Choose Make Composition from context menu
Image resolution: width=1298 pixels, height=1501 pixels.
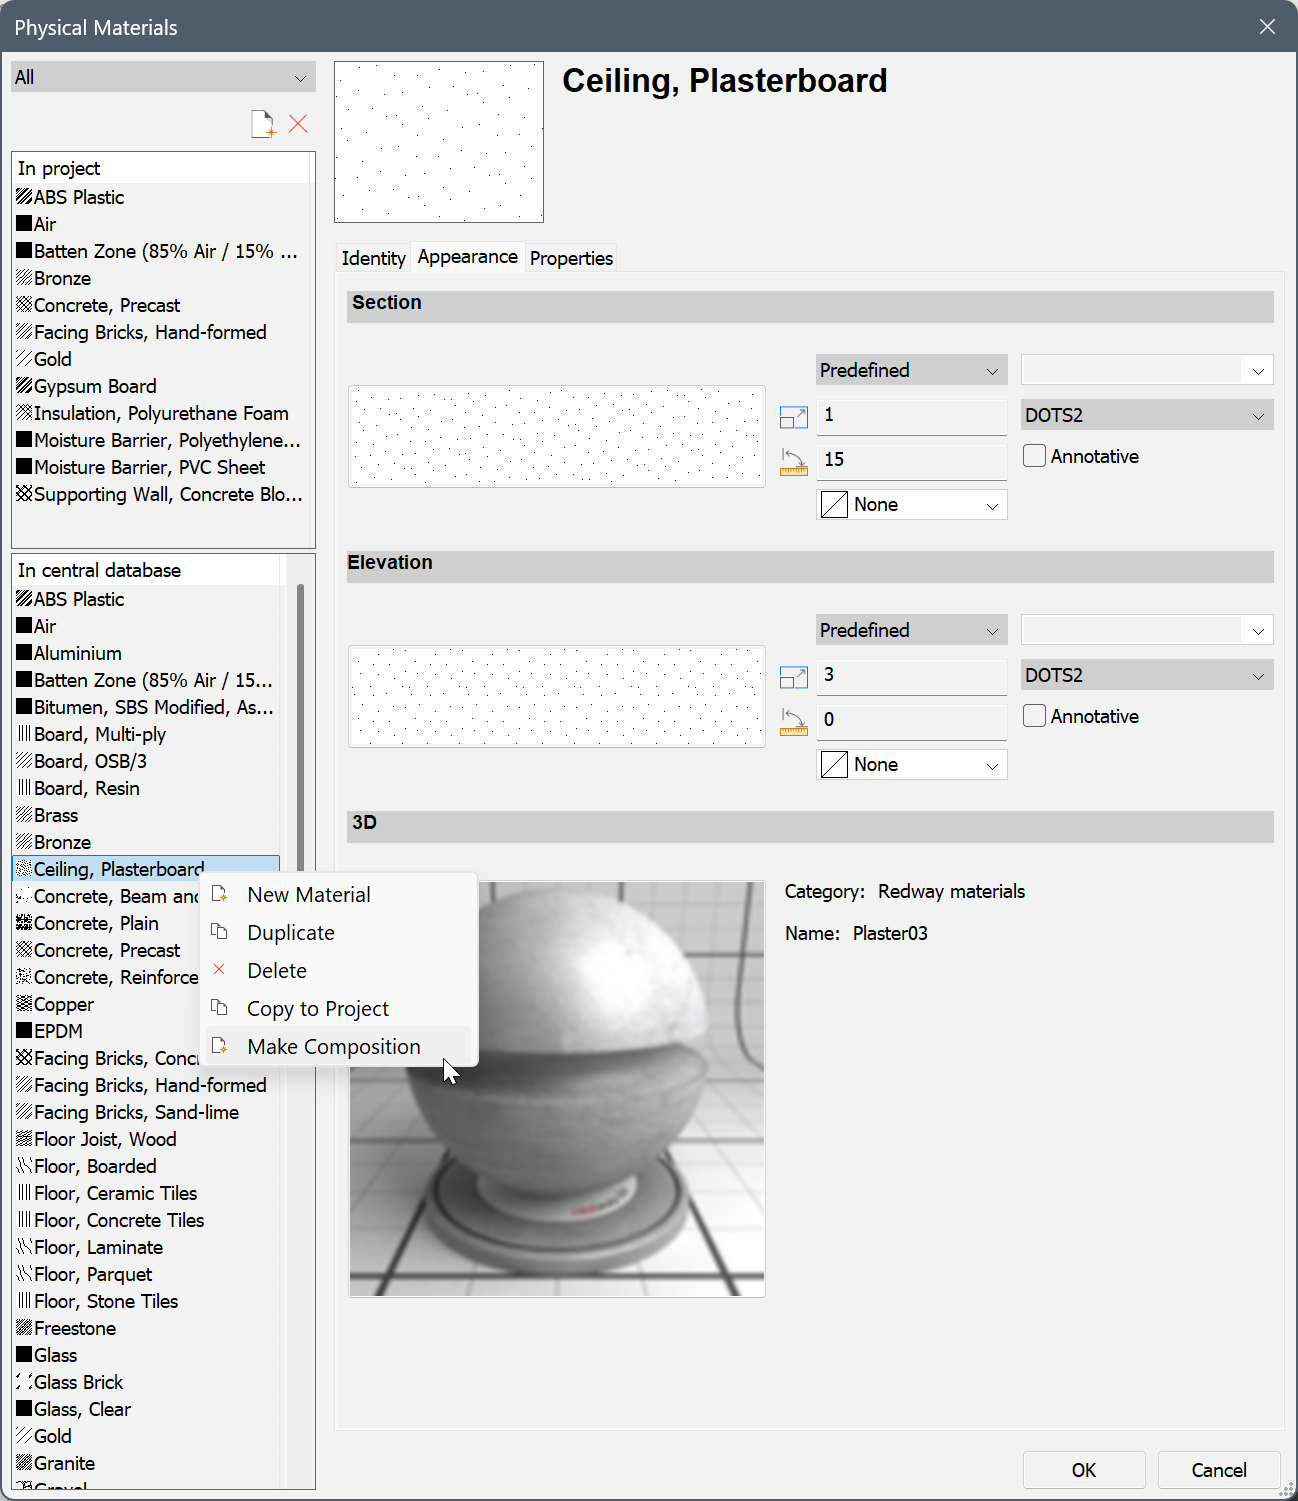click(334, 1047)
